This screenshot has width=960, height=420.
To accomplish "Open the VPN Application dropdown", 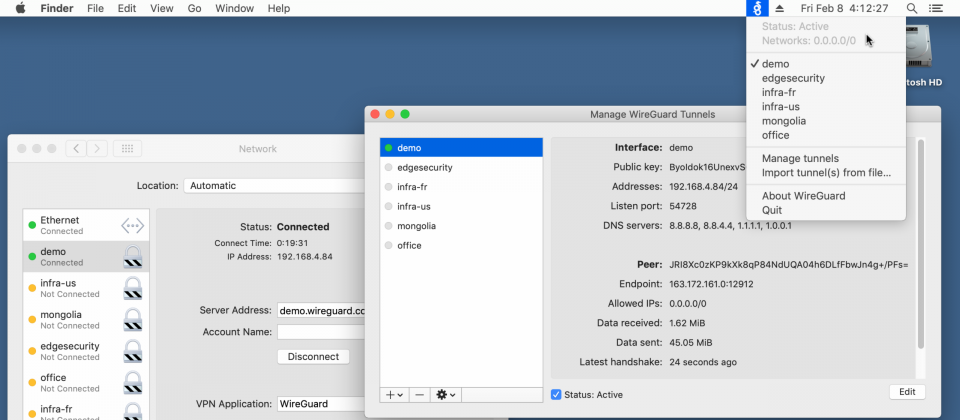I will [321, 403].
